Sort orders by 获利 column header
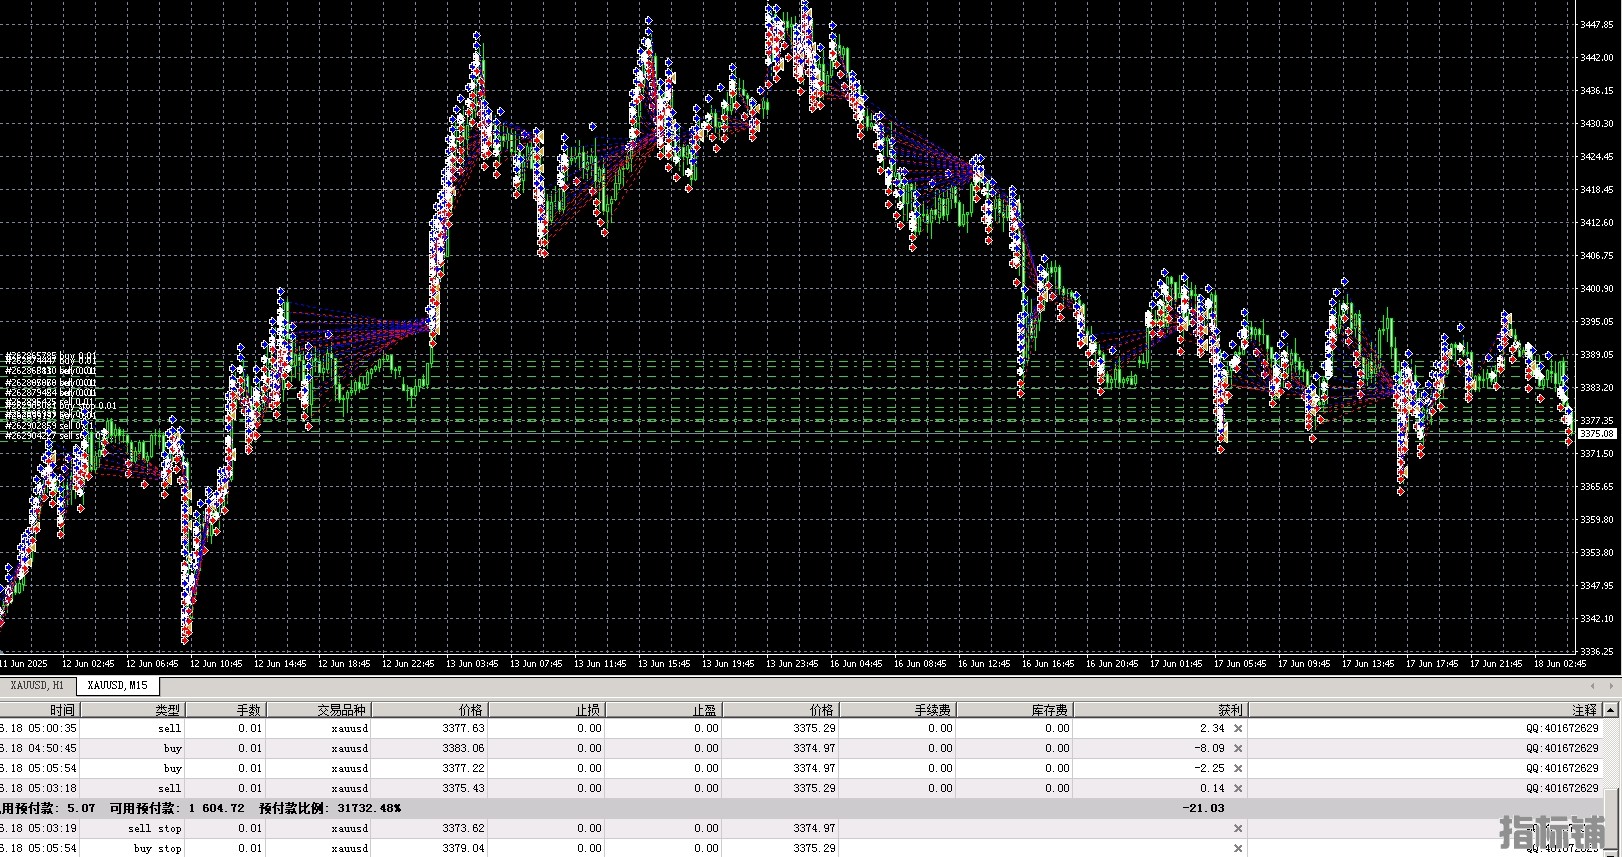Viewport: 1622px width, 857px height. (x=1160, y=710)
